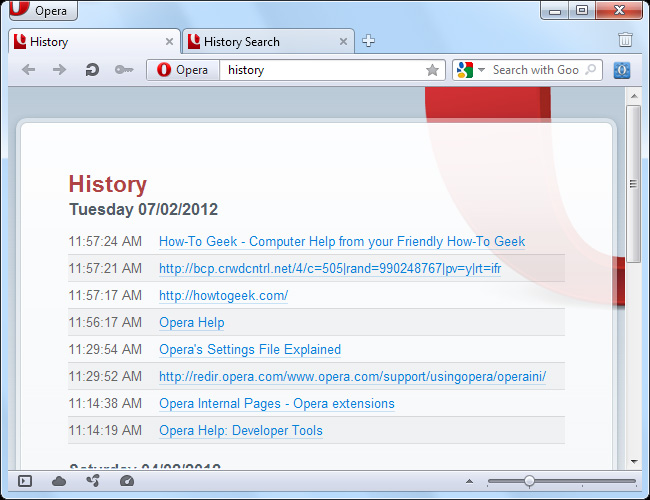The height and width of the screenshot is (500, 650).
Task: Adjust the page zoom slider
Action: coord(529,481)
